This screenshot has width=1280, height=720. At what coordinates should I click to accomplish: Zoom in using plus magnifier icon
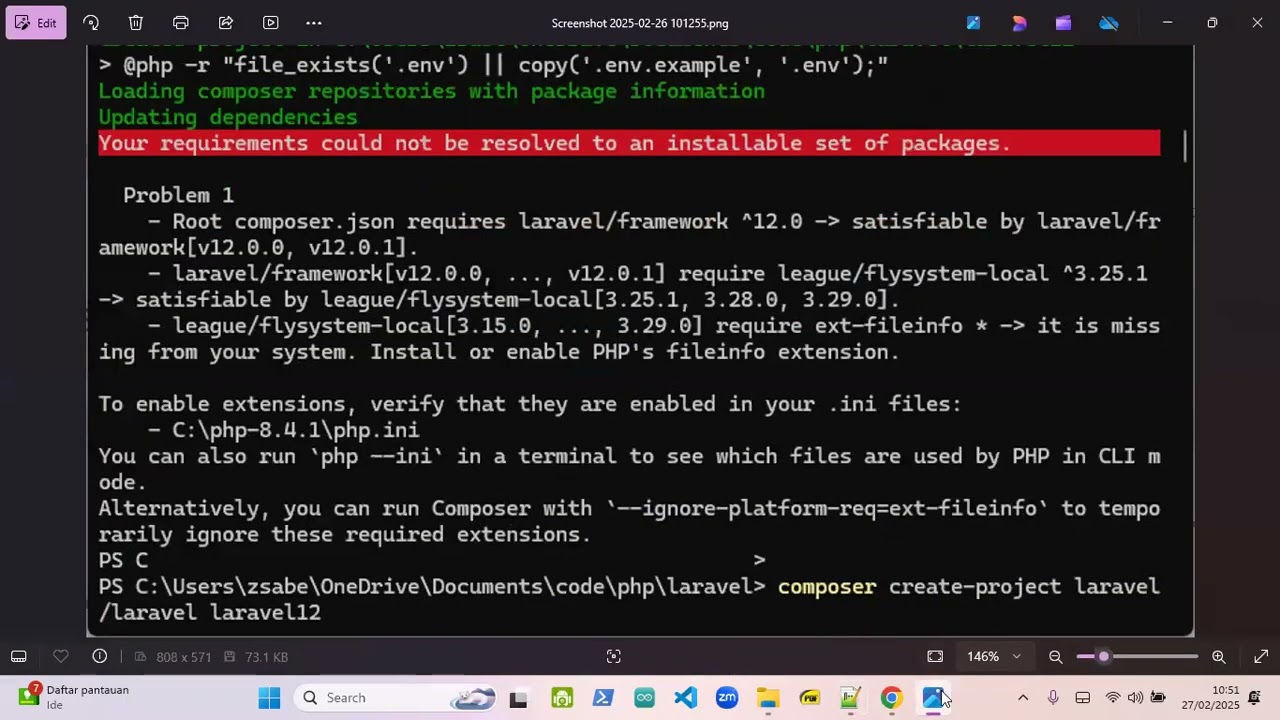click(x=1218, y=657)
